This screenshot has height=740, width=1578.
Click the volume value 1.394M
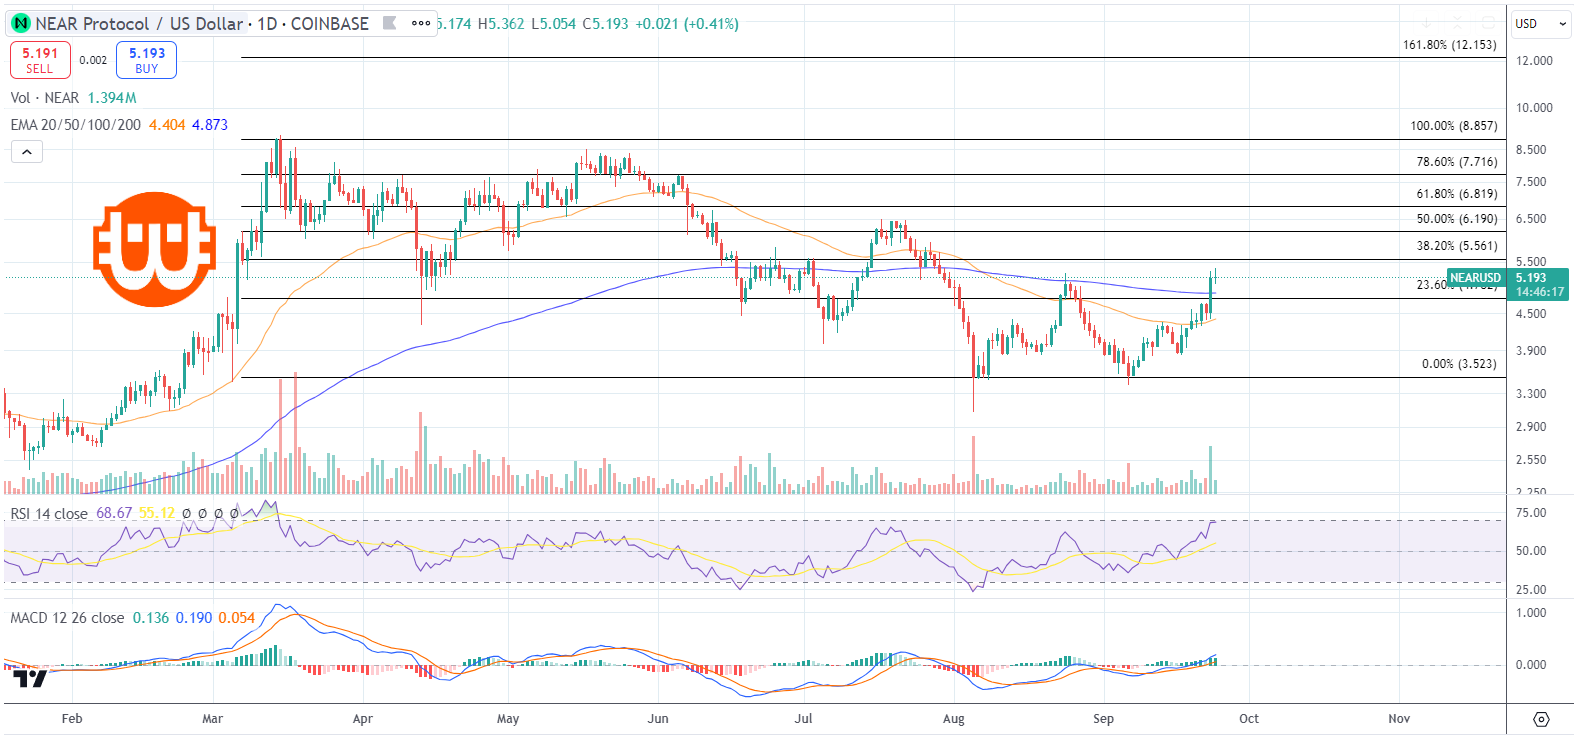[112, 98]
